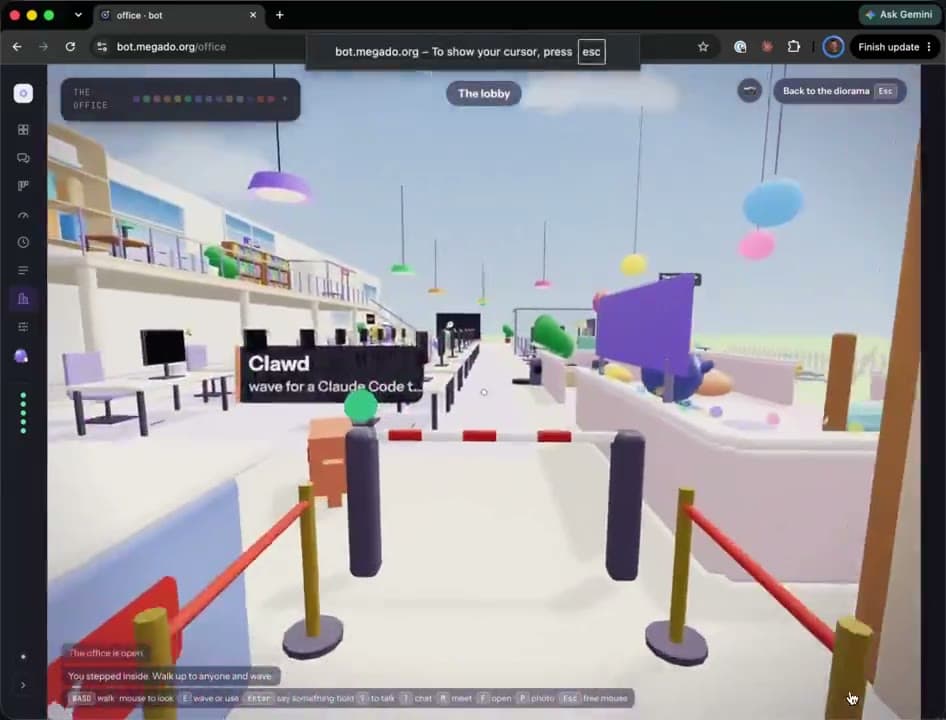Click the M meet key hint
The width and height of the screenshot is (946, 720).
pyautogui.click(x=455, y=698)
